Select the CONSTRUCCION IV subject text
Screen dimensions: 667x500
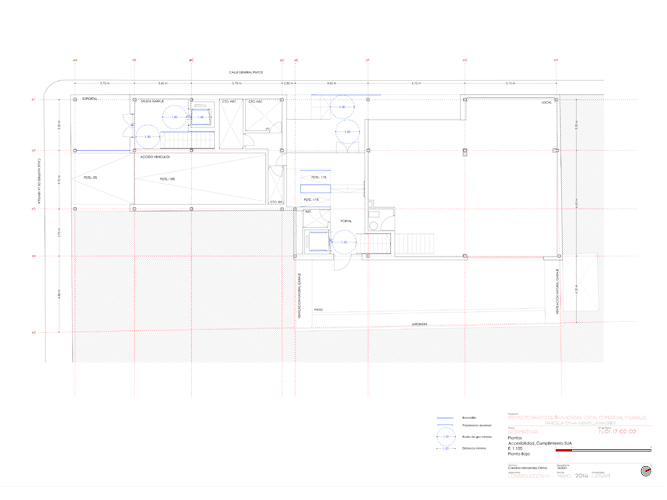click(x=528, y=476)
